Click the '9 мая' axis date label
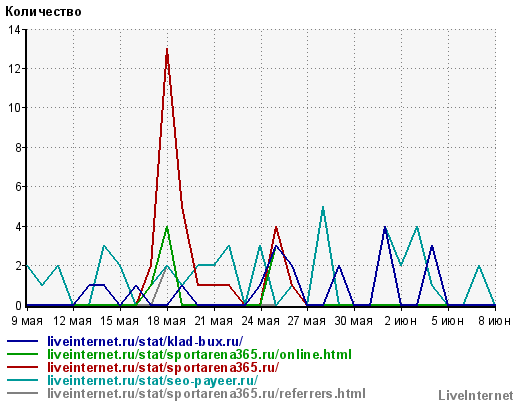 click(27, 321)
